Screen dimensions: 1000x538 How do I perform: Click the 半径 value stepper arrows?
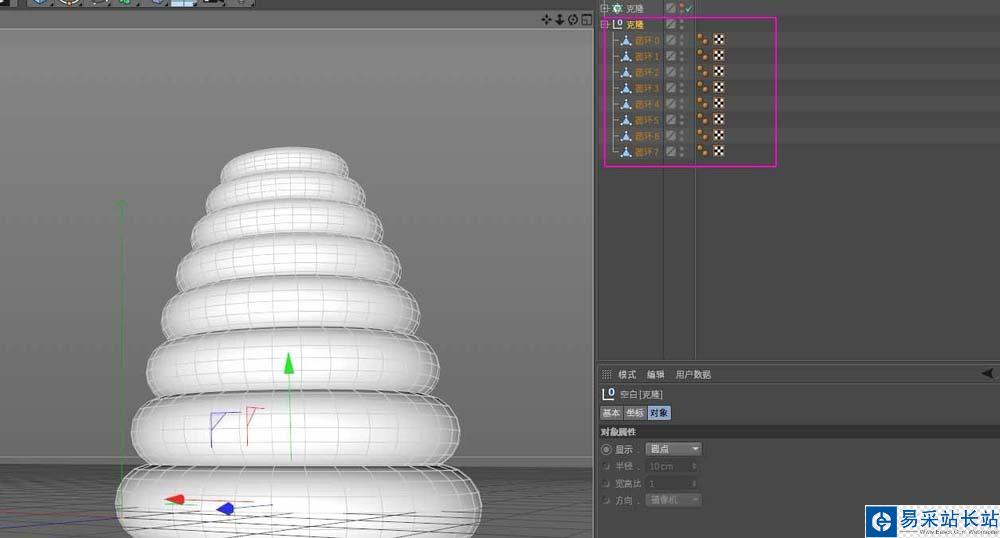coord(694,466)
